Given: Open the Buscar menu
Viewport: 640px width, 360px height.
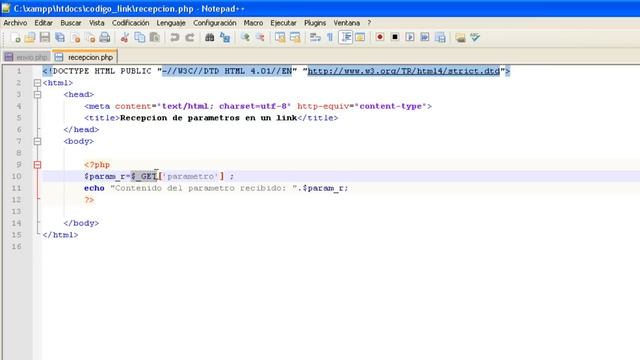Looking at the screenshot, I should point(71,23).
